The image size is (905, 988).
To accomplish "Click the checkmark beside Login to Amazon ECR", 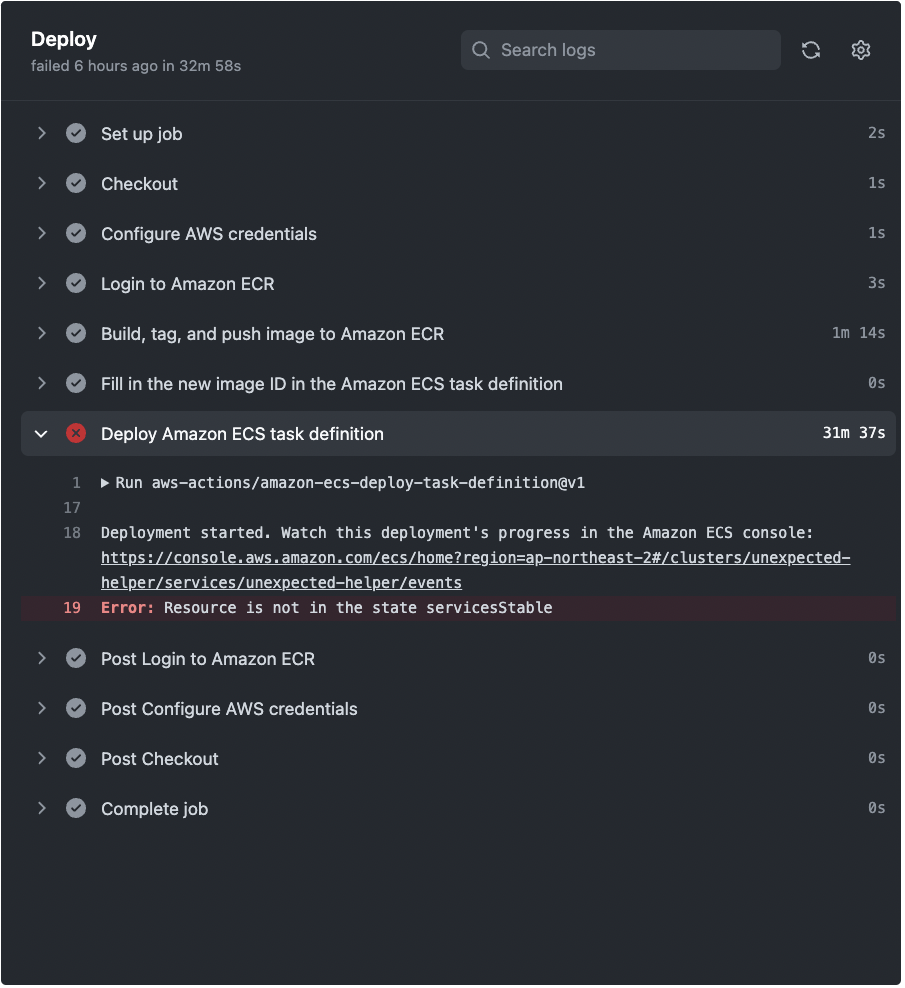I will 76,284.
